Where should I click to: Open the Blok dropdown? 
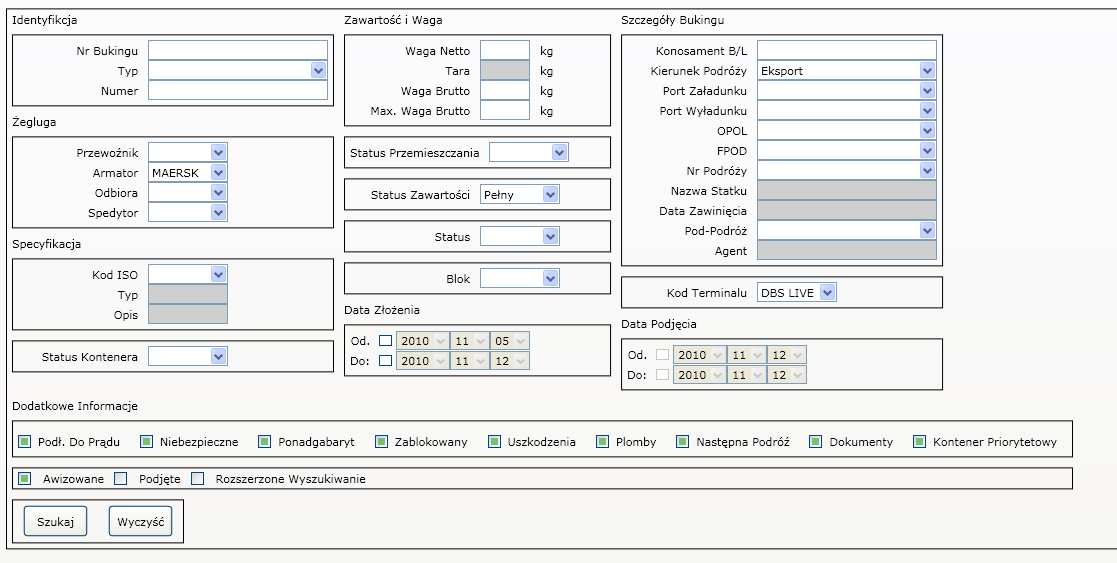pos(520,279)
